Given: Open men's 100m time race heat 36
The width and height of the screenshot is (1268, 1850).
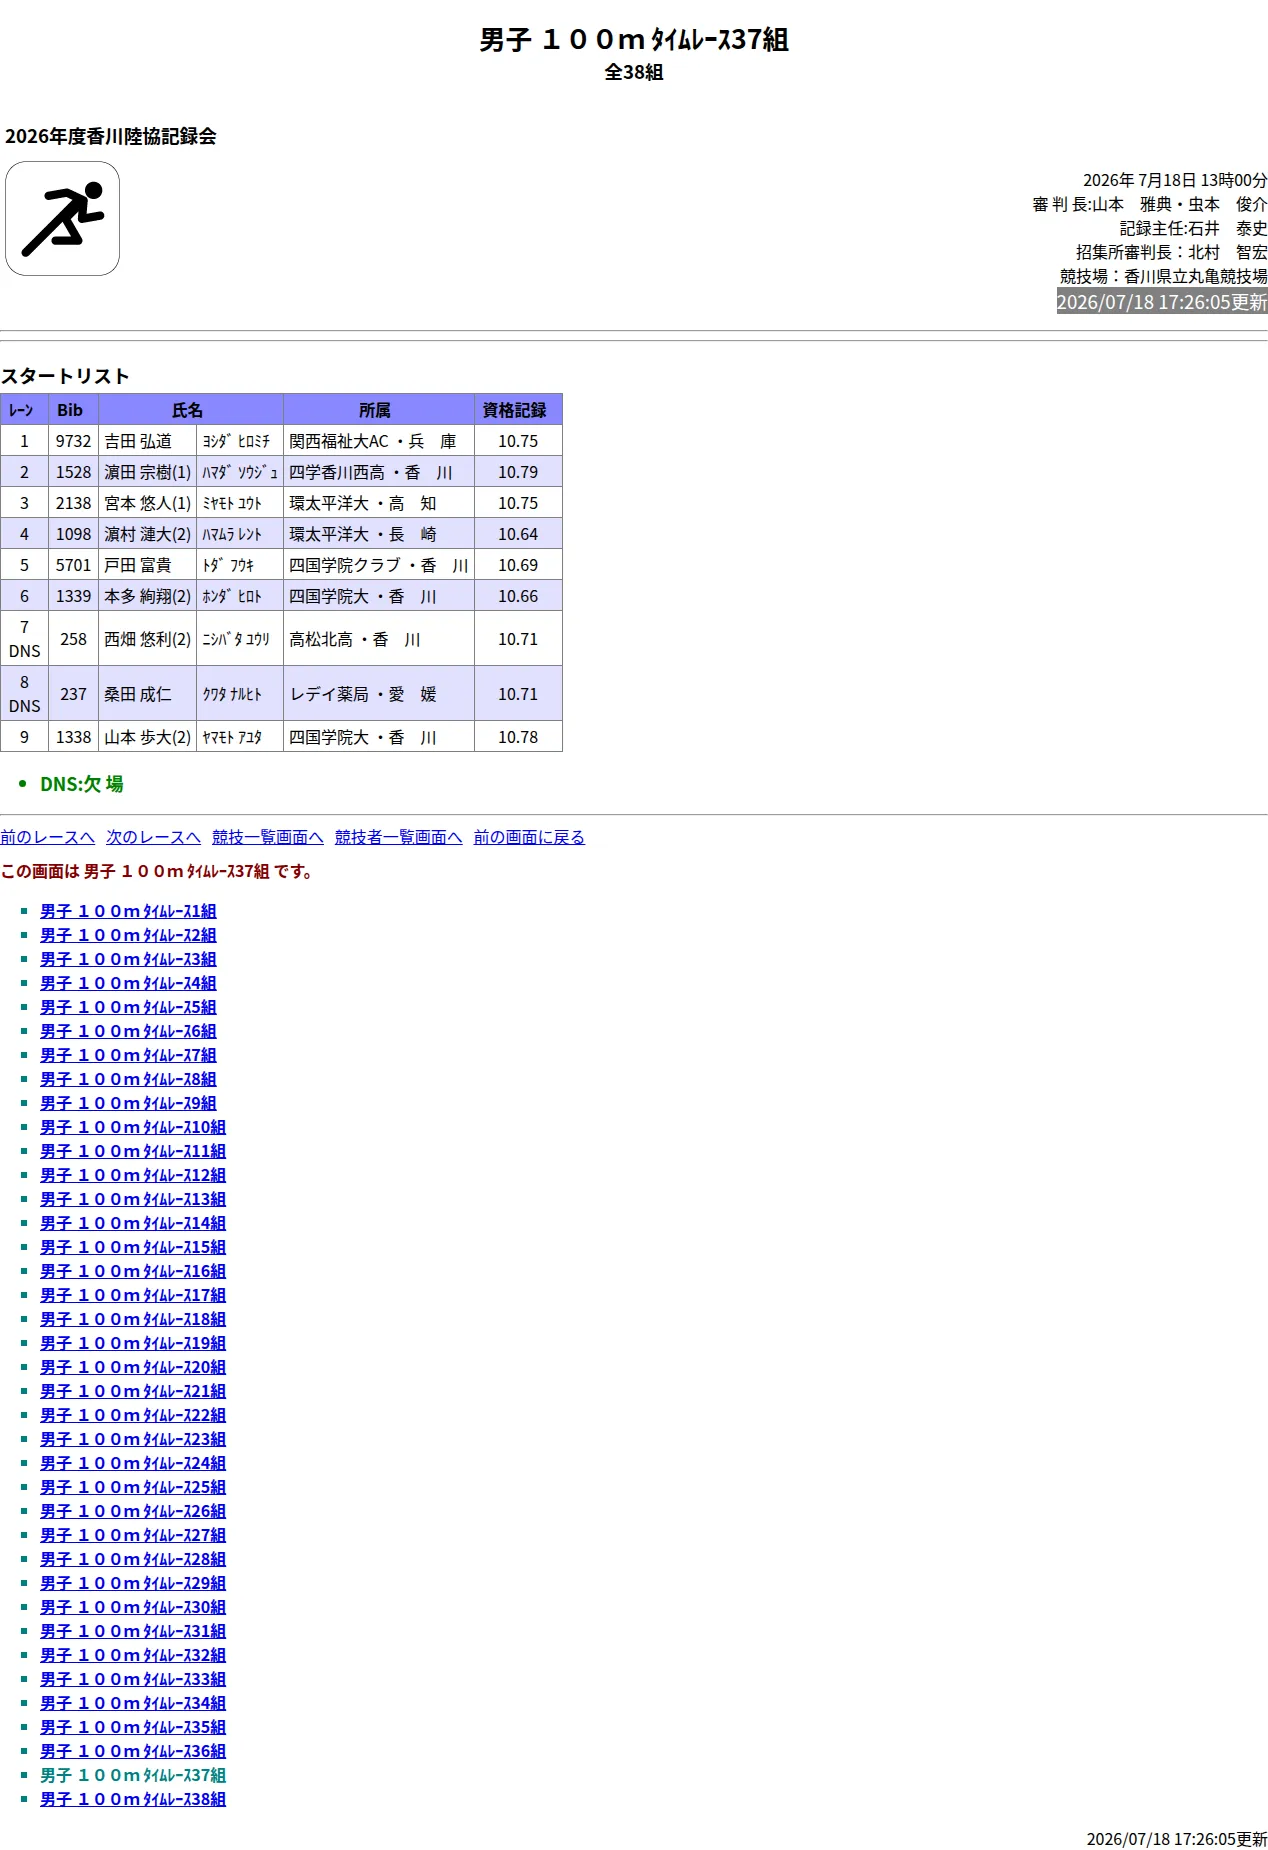Looking at the screenshot, I should 133,1751.
